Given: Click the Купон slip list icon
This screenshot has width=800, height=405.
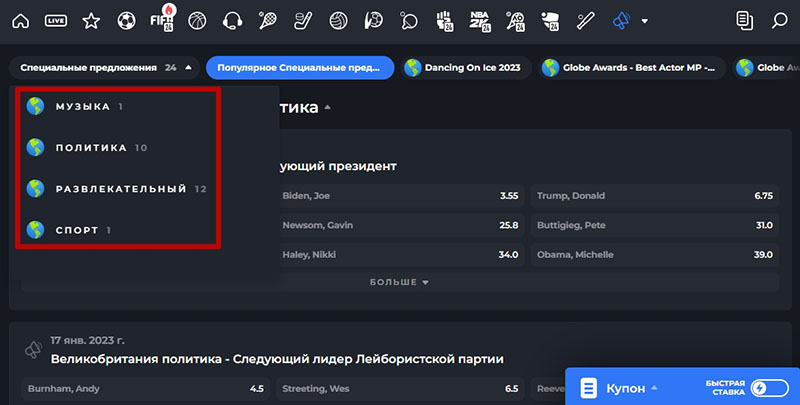Looking at the screenshot, I should click(x=588, y=388).
